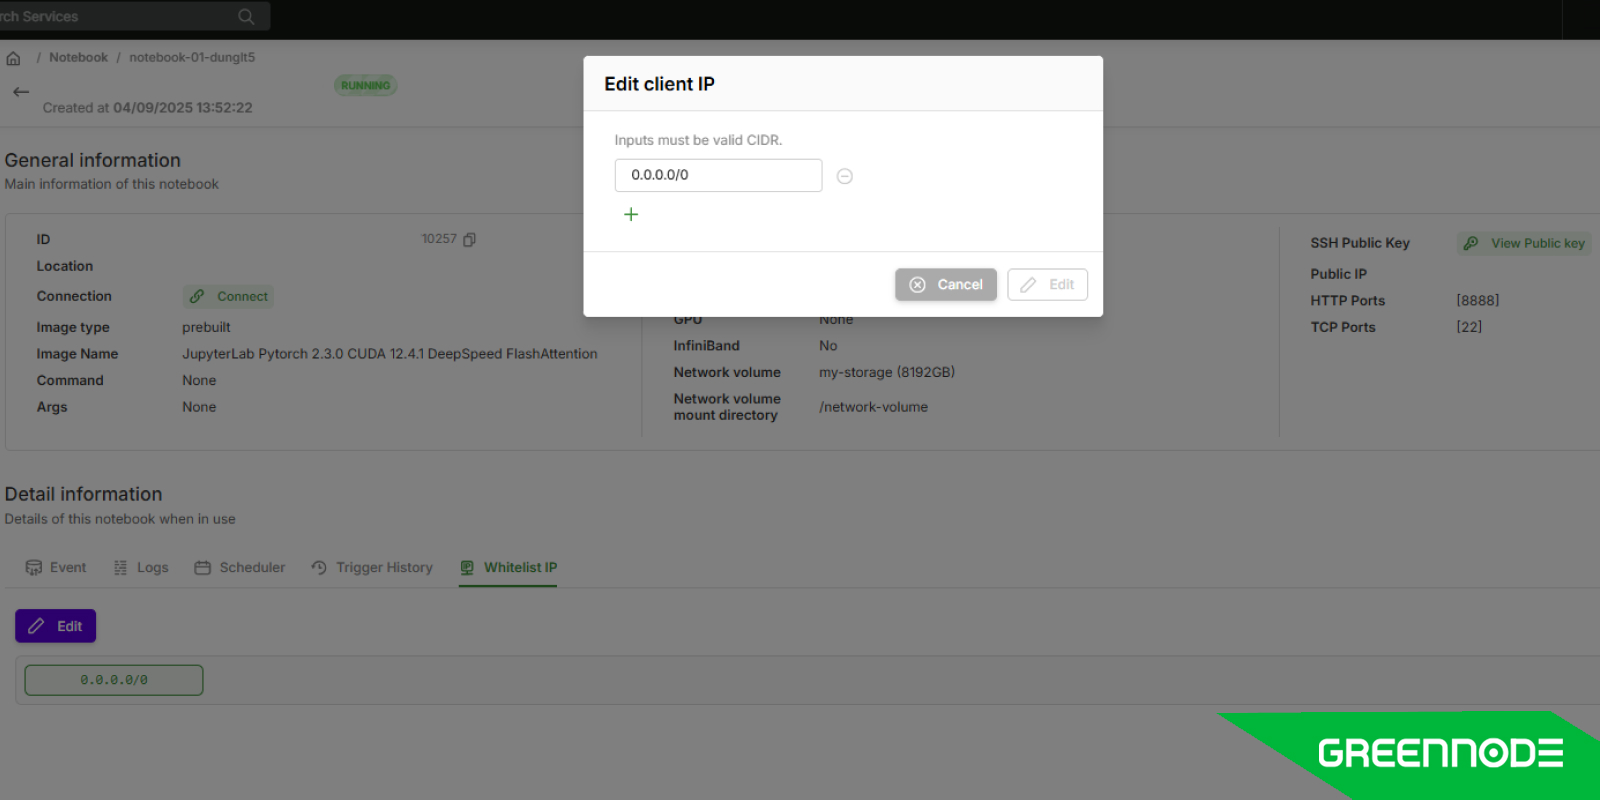
Task: Open the Scheduler tab
Action: pos(240,568)
